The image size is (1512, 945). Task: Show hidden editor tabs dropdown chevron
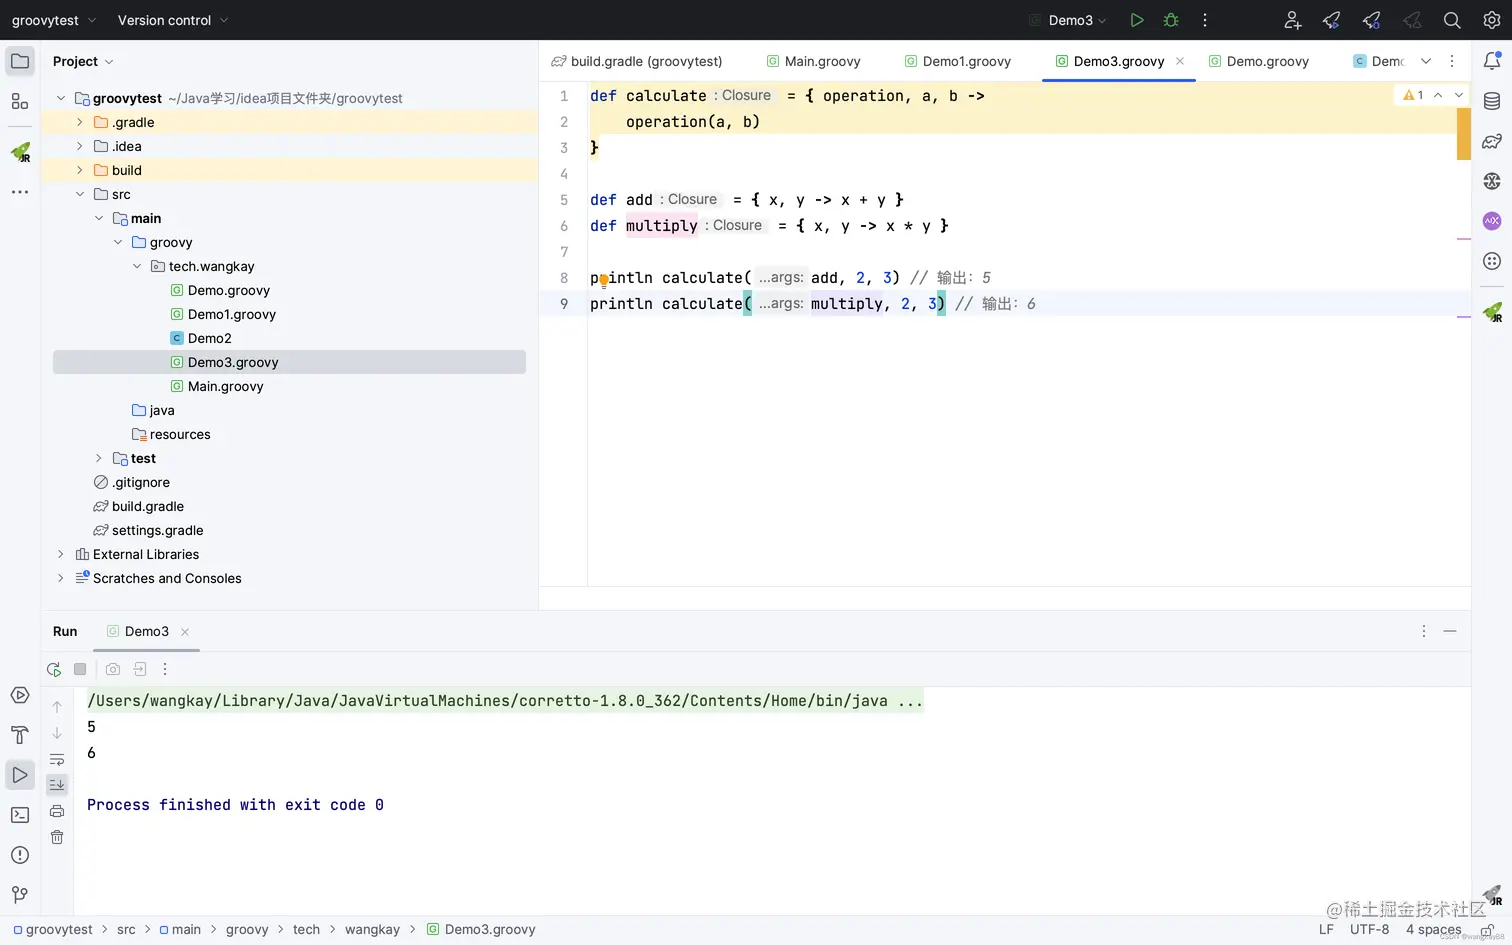tap(1426, 61)
